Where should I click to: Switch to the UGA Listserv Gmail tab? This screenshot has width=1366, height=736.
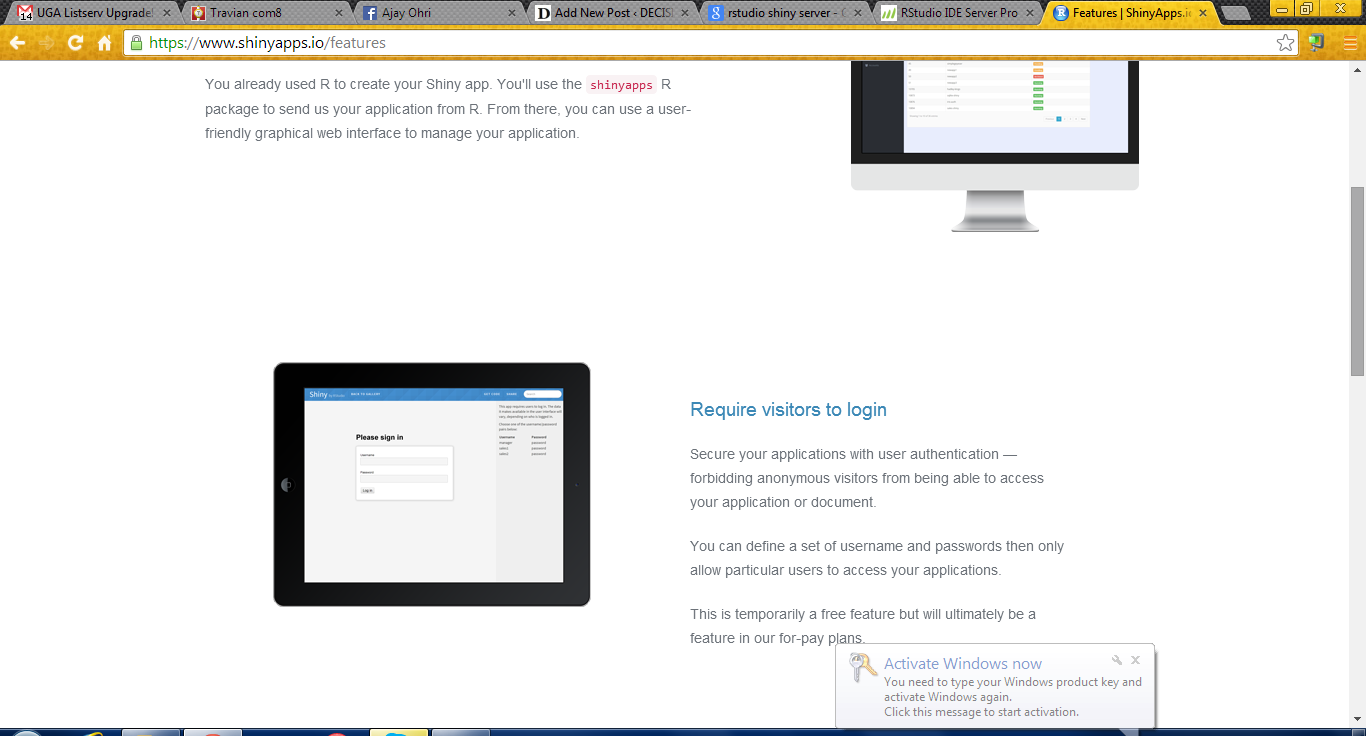point(90,13)
